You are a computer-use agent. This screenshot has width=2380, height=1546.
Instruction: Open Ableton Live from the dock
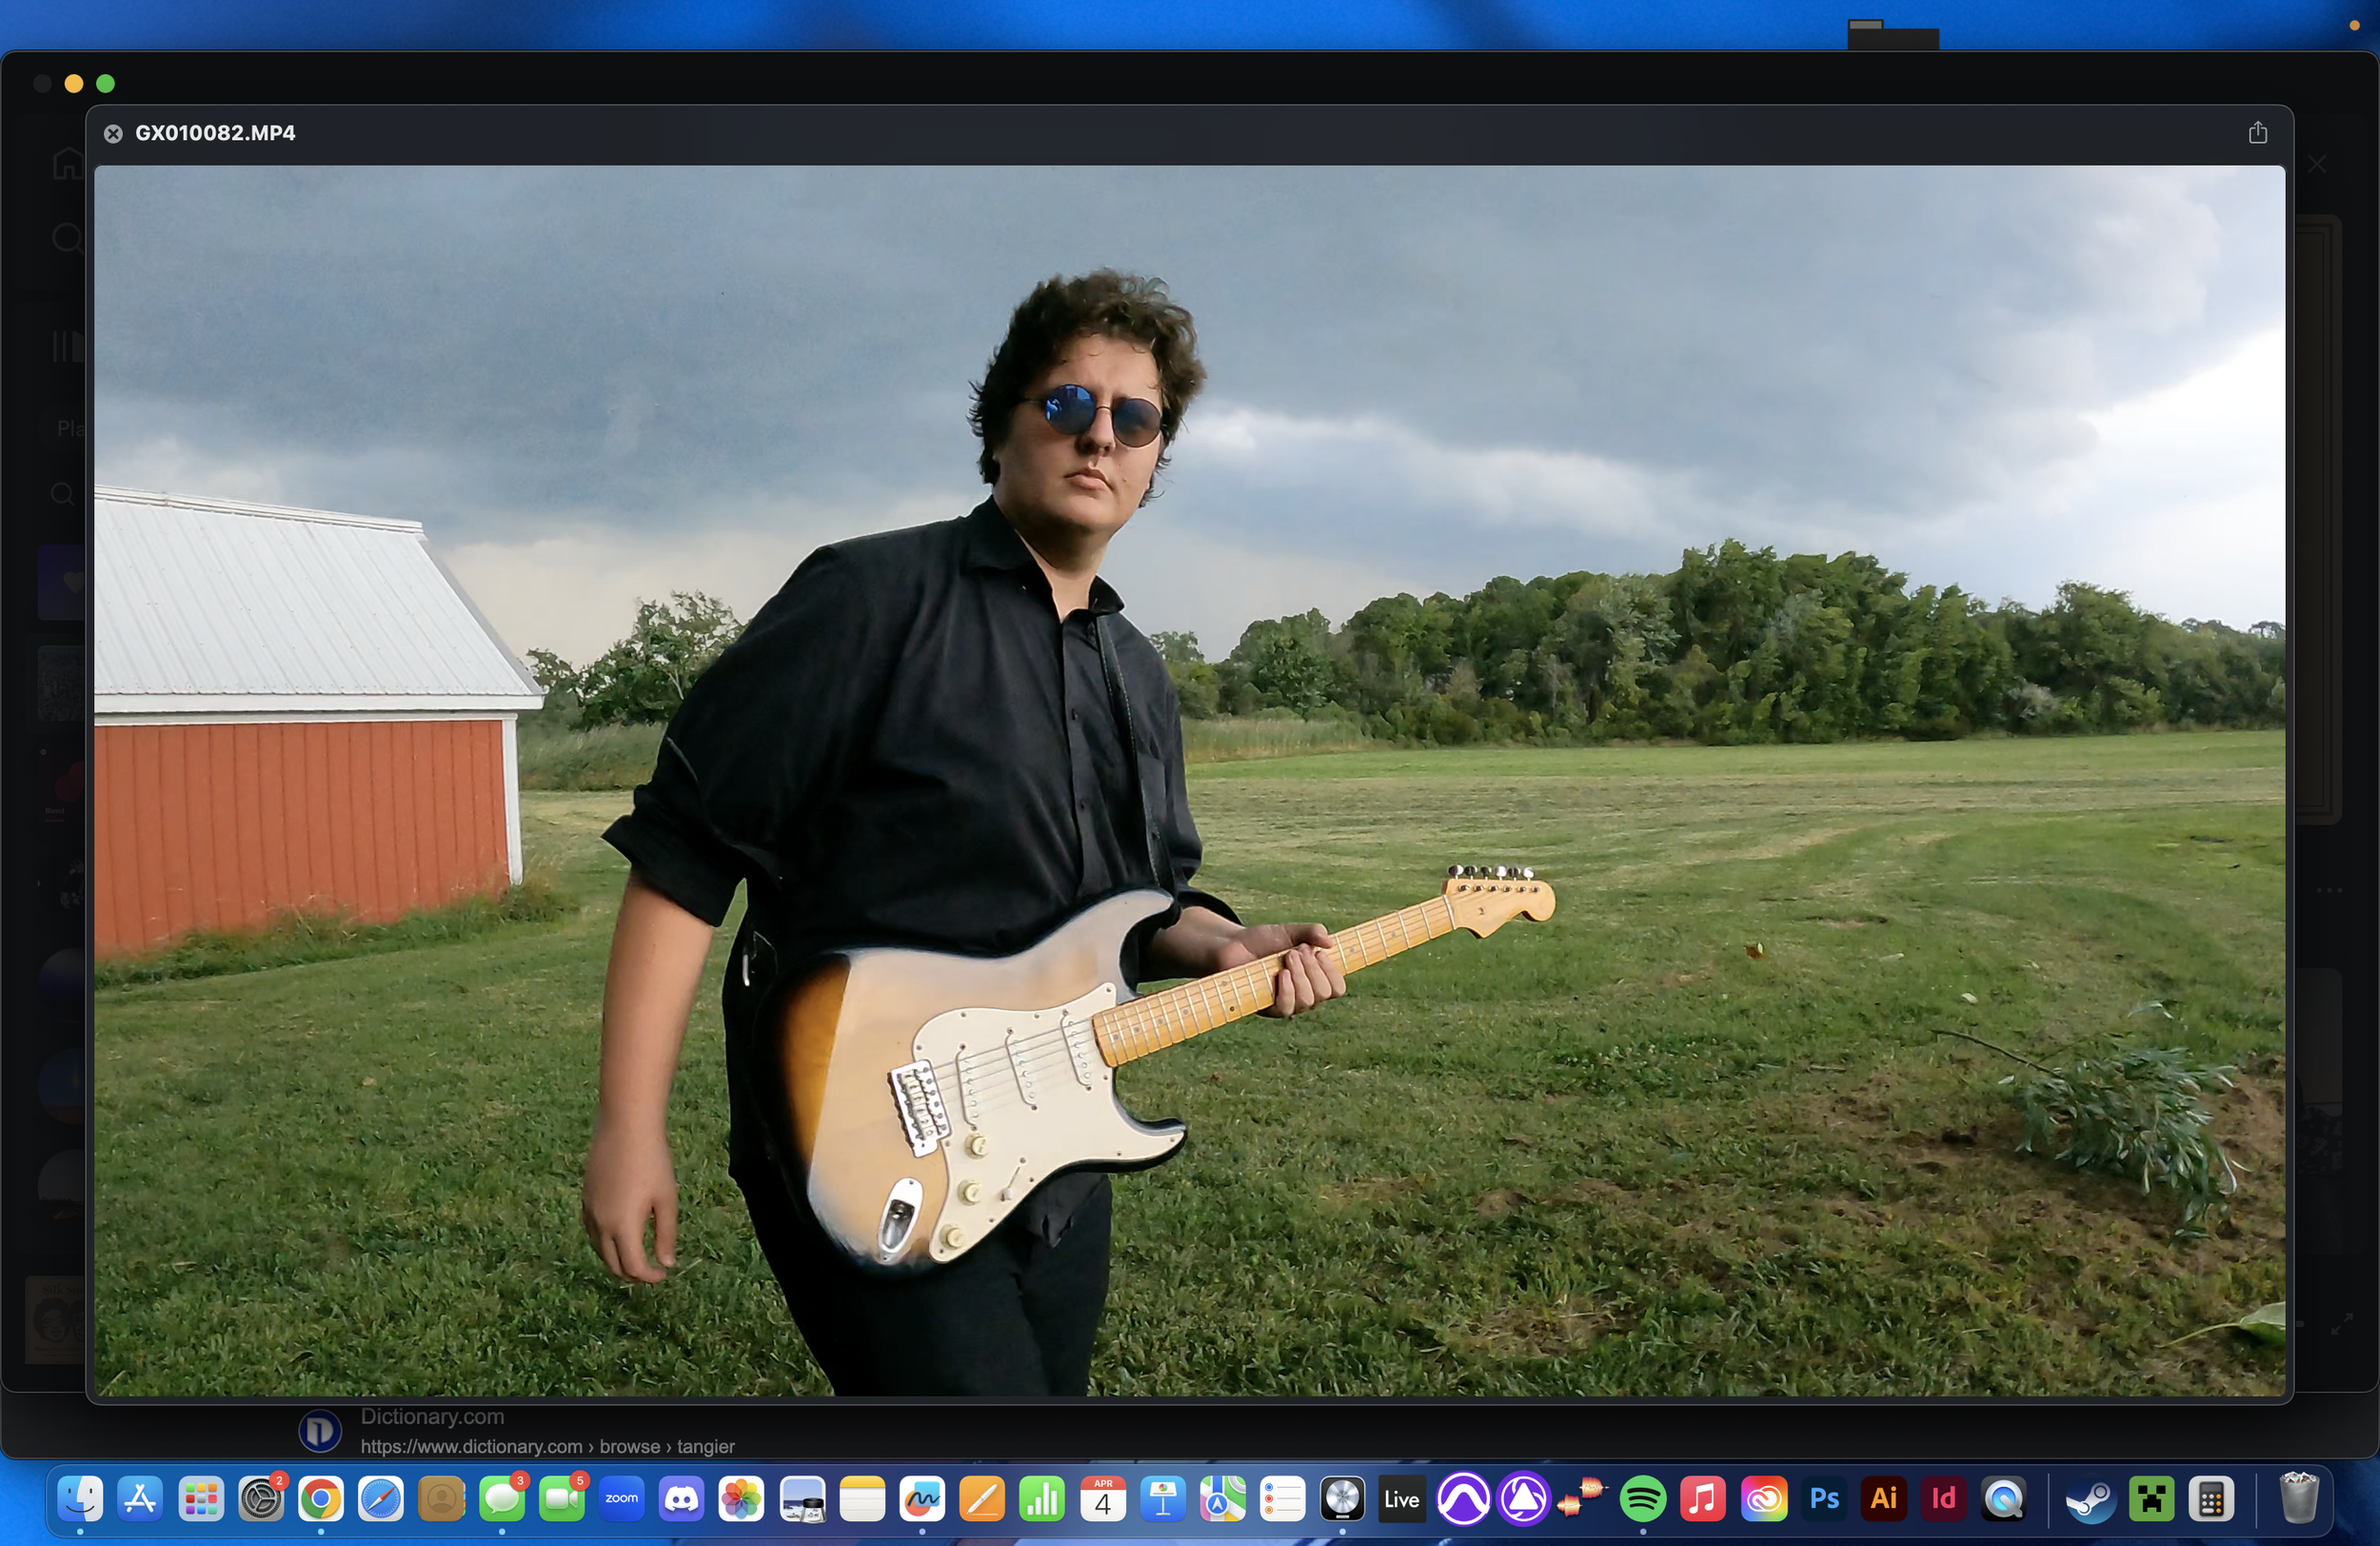coord(1401,1499)
